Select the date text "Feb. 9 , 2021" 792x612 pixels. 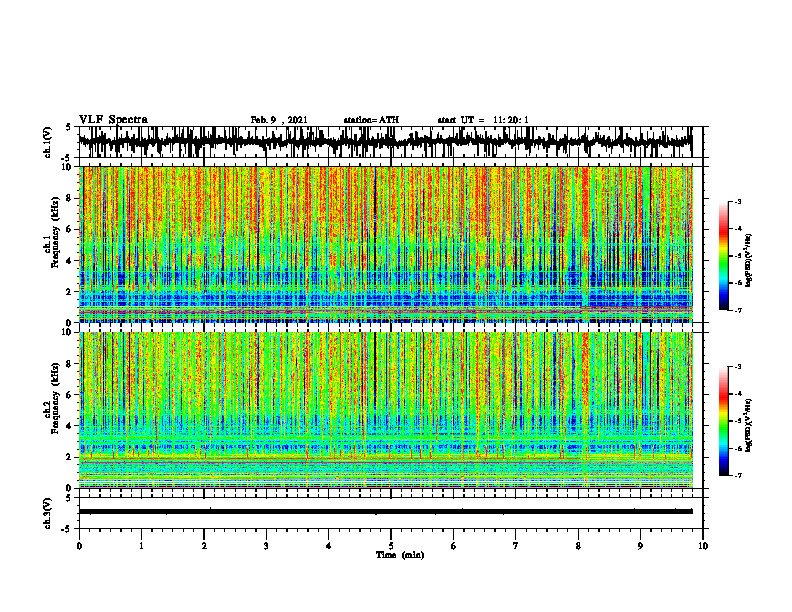(279, 120)
